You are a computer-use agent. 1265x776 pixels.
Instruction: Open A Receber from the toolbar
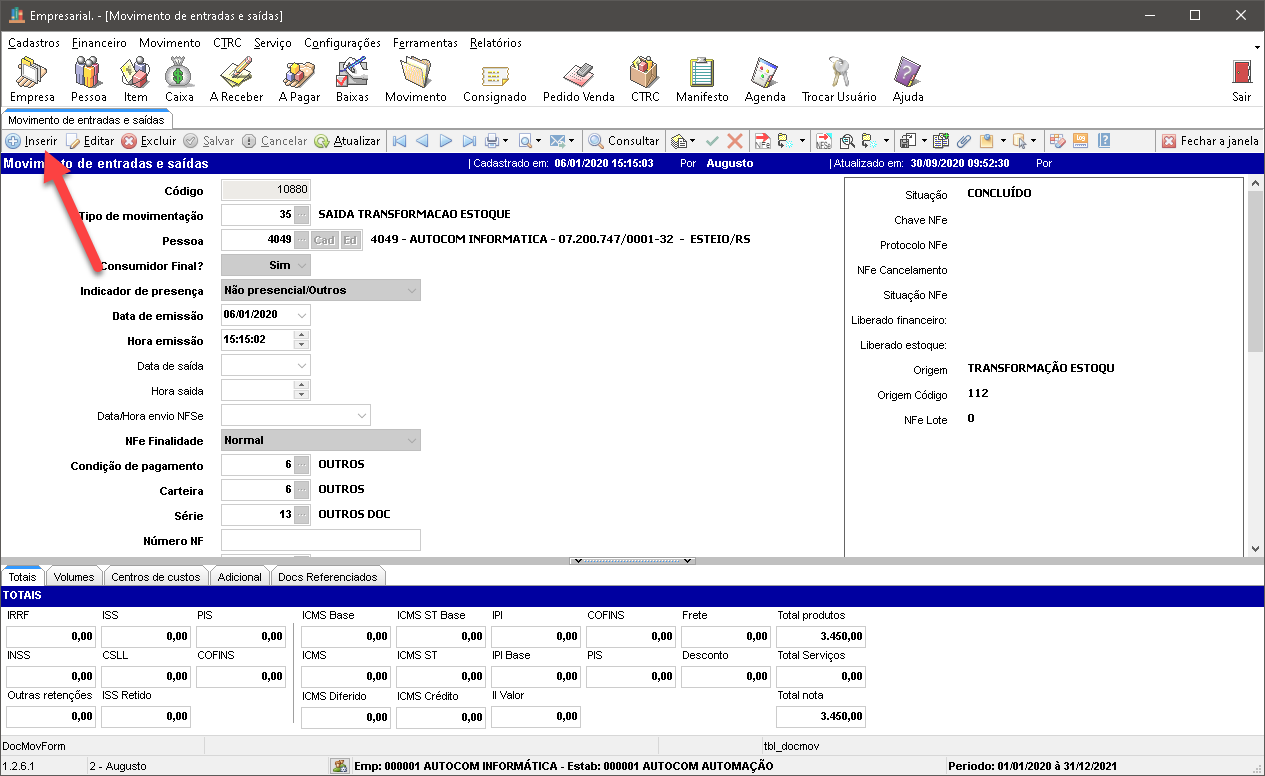[x=236, y=73]
